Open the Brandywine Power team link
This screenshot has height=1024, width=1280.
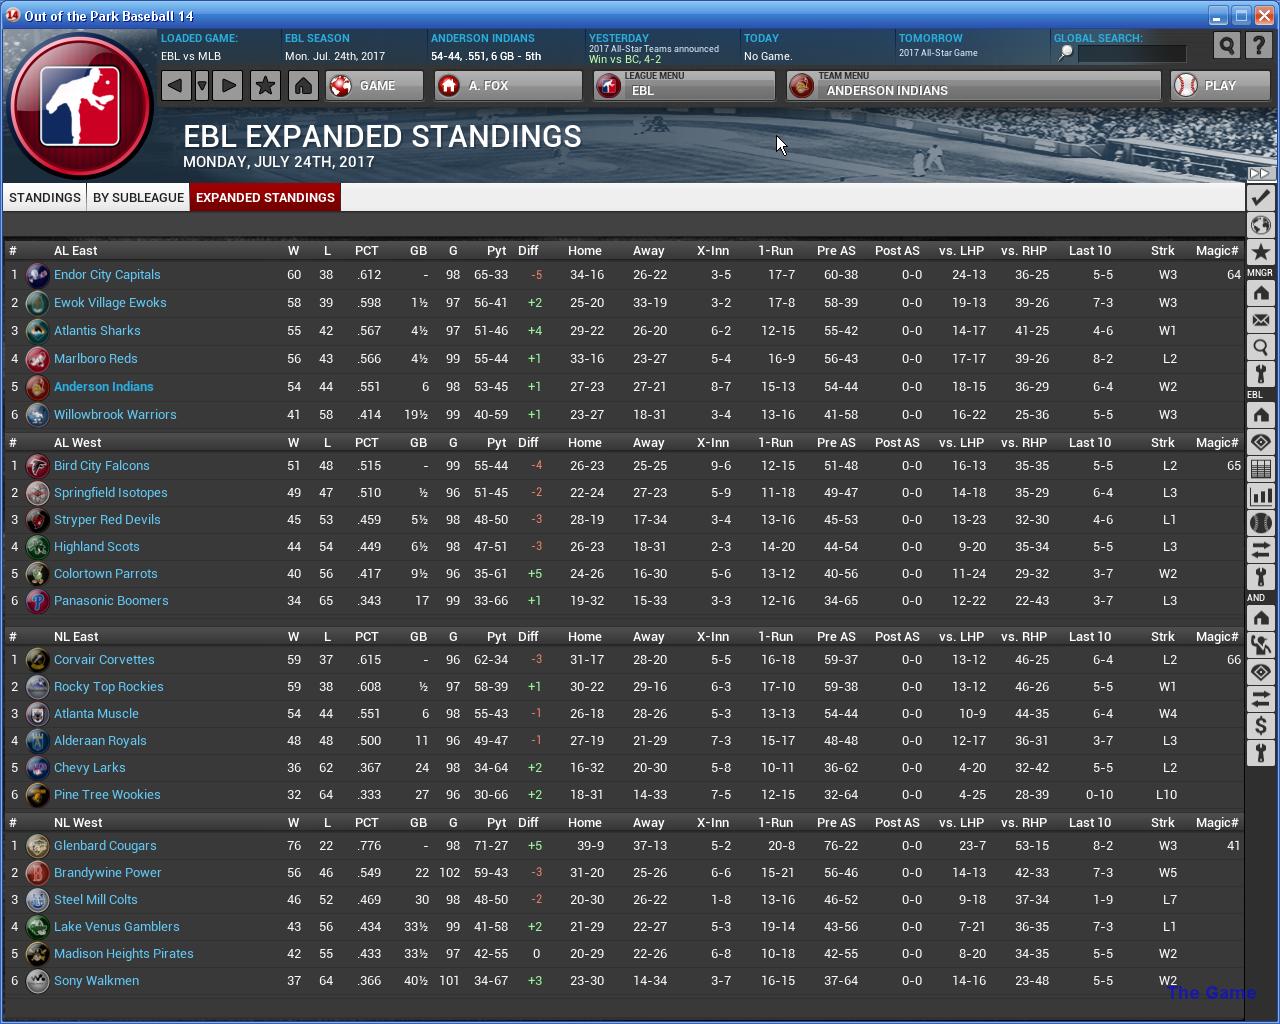[108, 873]
